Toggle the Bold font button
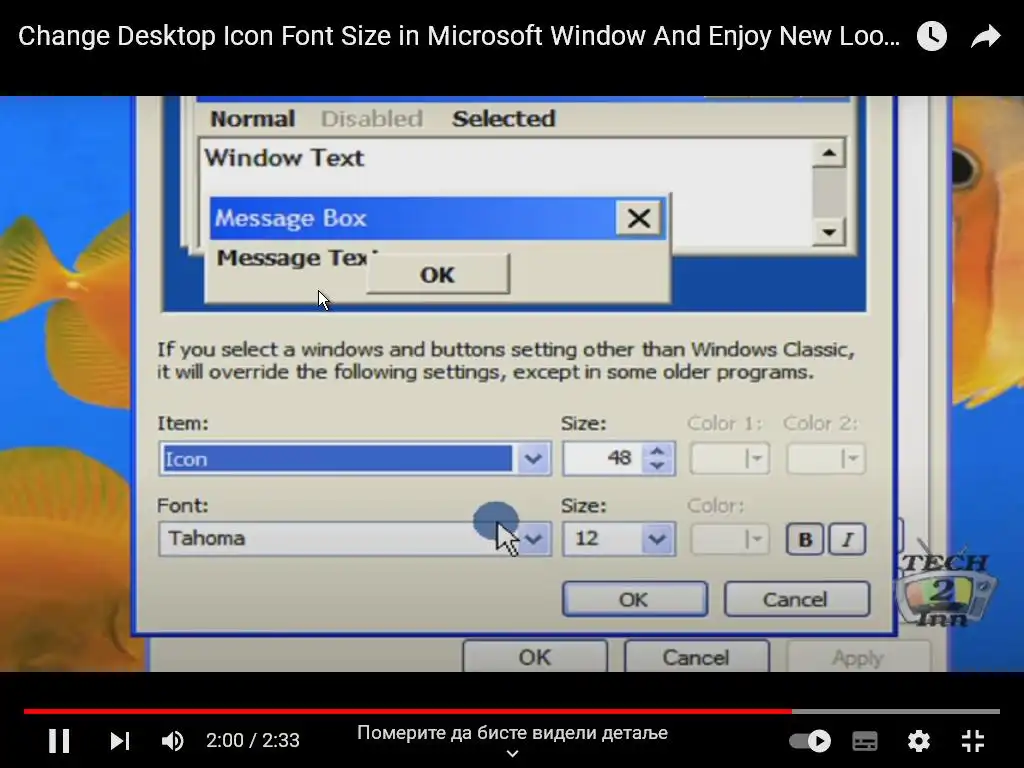Viewport: 1024px width, 768px height. coord(805,539)
